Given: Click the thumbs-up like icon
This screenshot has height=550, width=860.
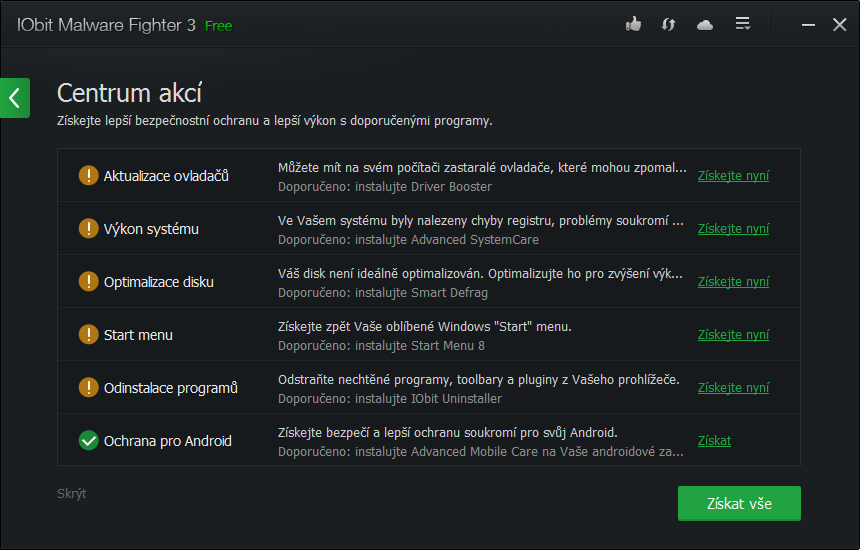Looking at the screenshot, I should click(x=633, y=25).
